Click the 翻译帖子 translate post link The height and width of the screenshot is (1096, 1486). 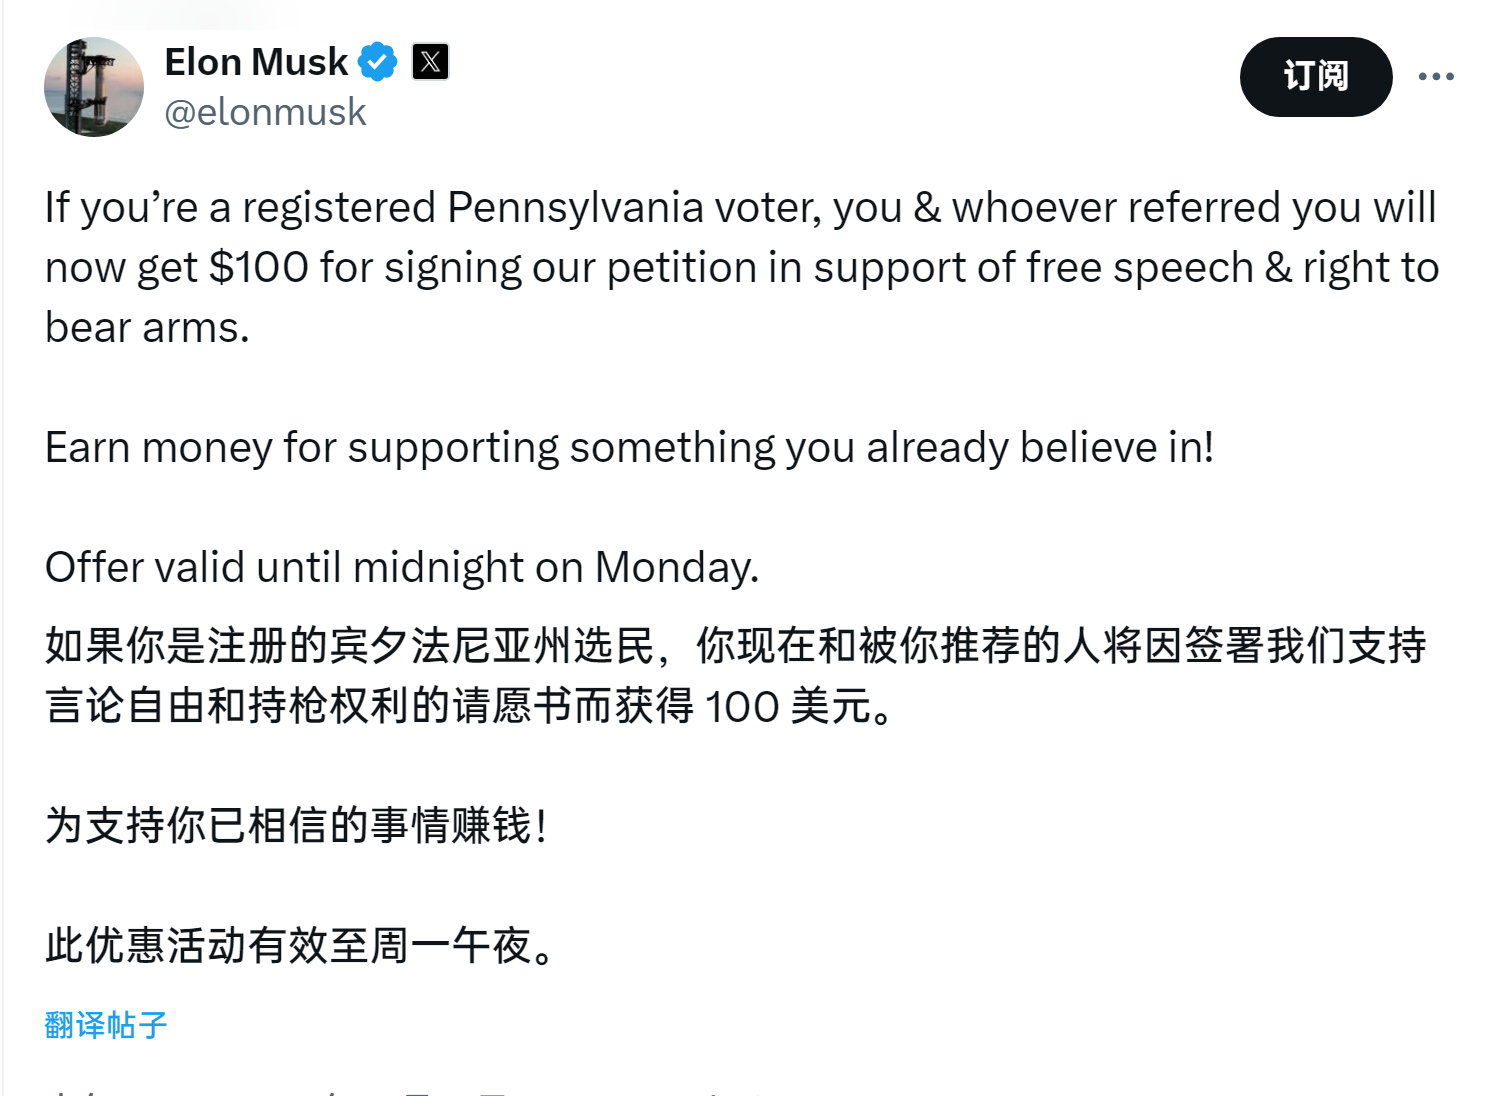tap(106, 1025)
